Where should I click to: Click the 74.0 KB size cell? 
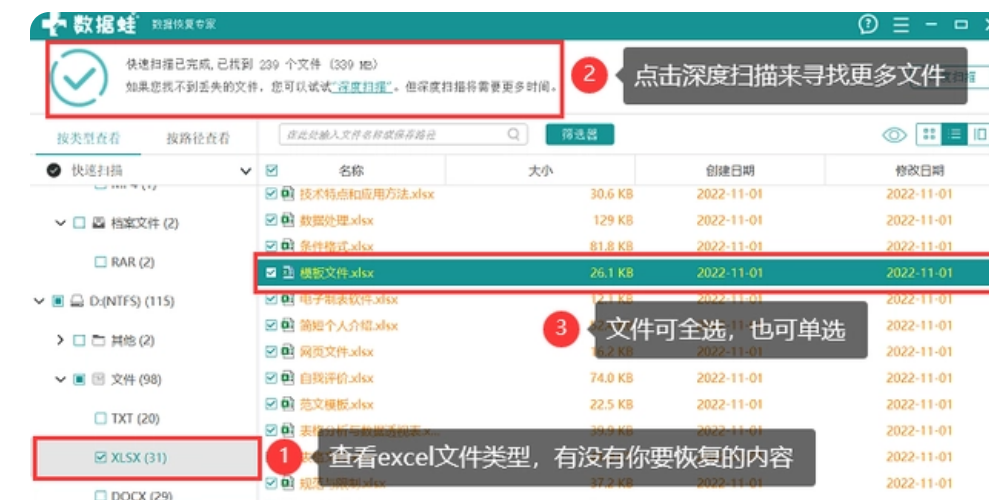point(611,378)
